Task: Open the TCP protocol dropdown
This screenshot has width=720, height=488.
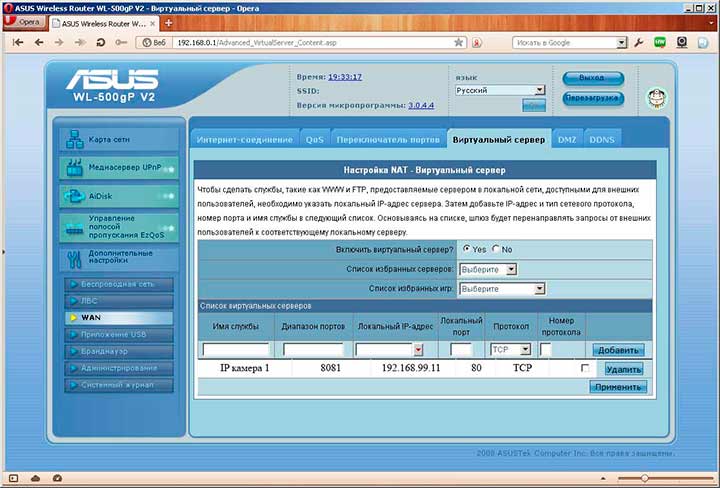Action: [510, 350]
